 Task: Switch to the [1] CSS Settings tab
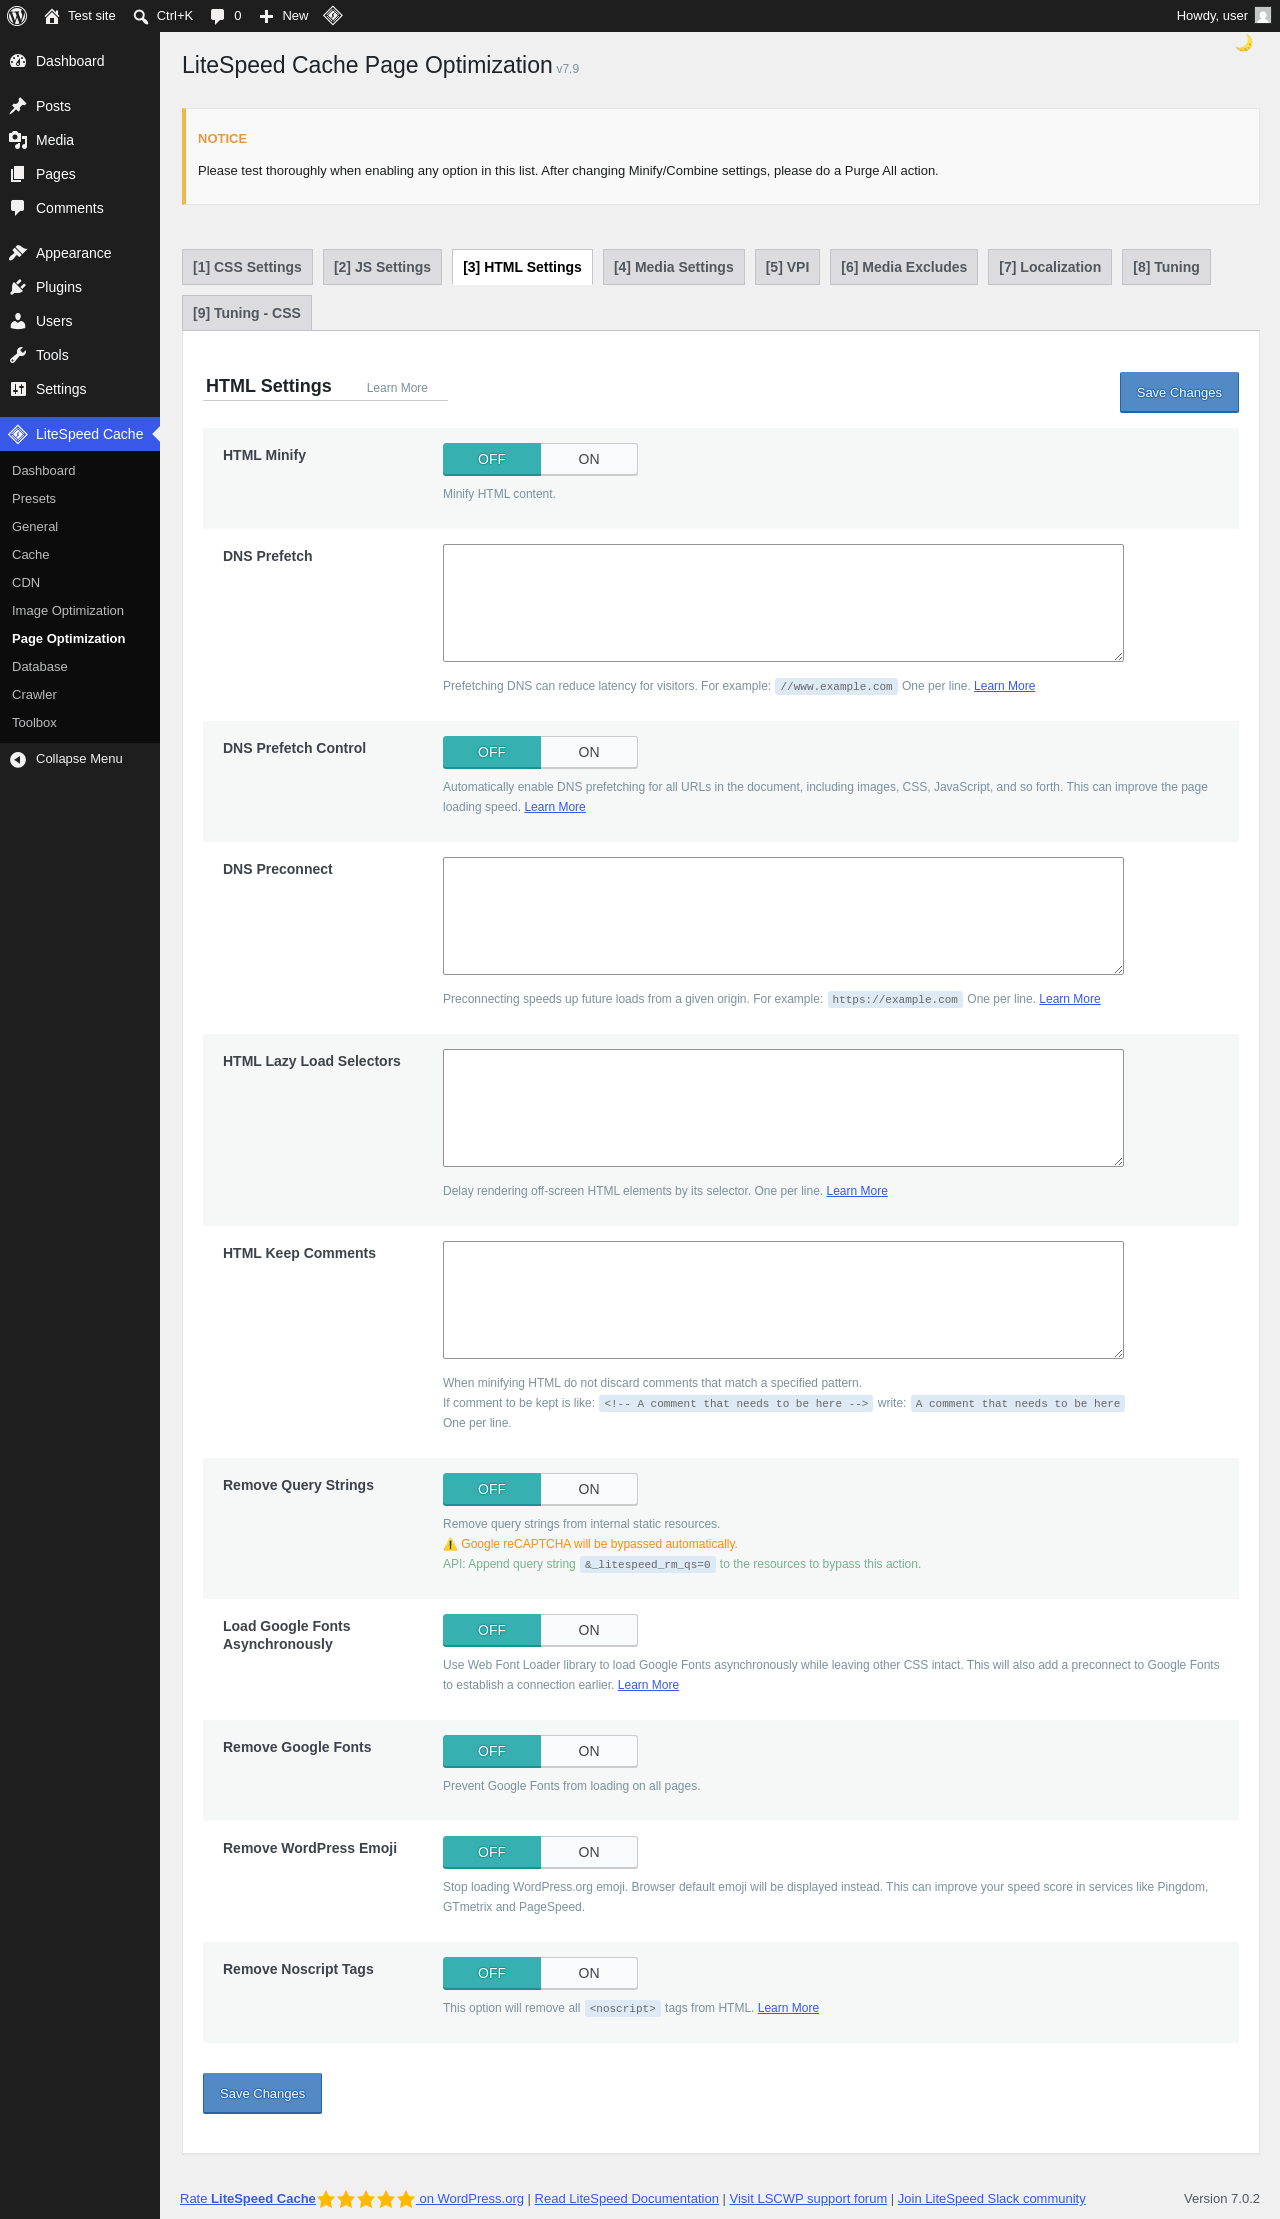pyautogui.click(x=247, y=267)
